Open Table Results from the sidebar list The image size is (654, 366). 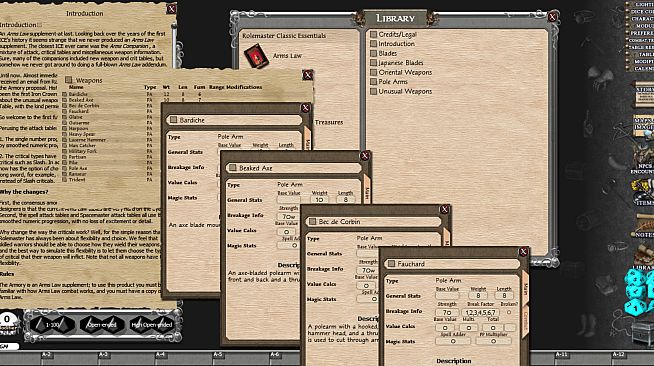(641, 47)
